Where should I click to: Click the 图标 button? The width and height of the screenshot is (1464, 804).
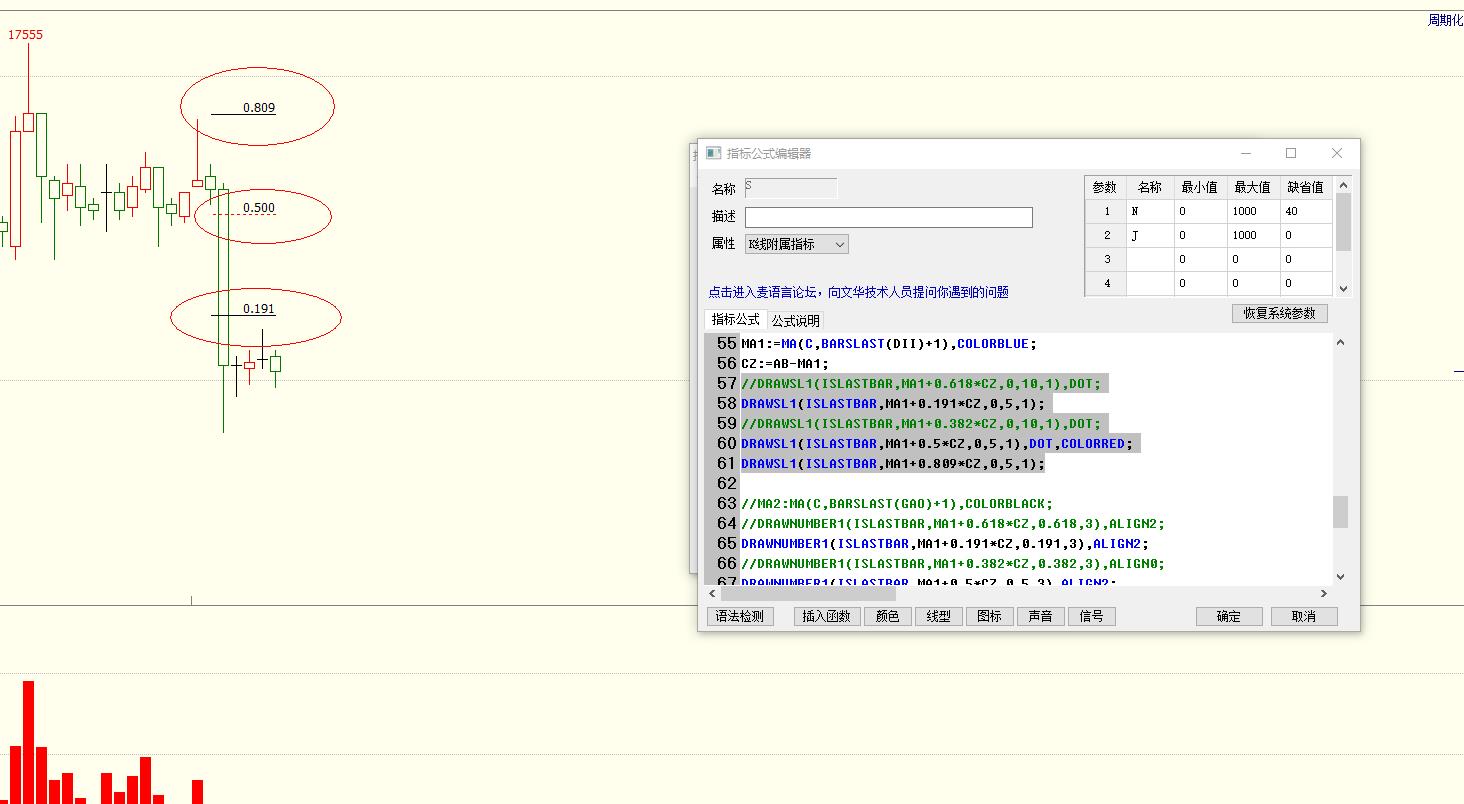pos(989,616)
